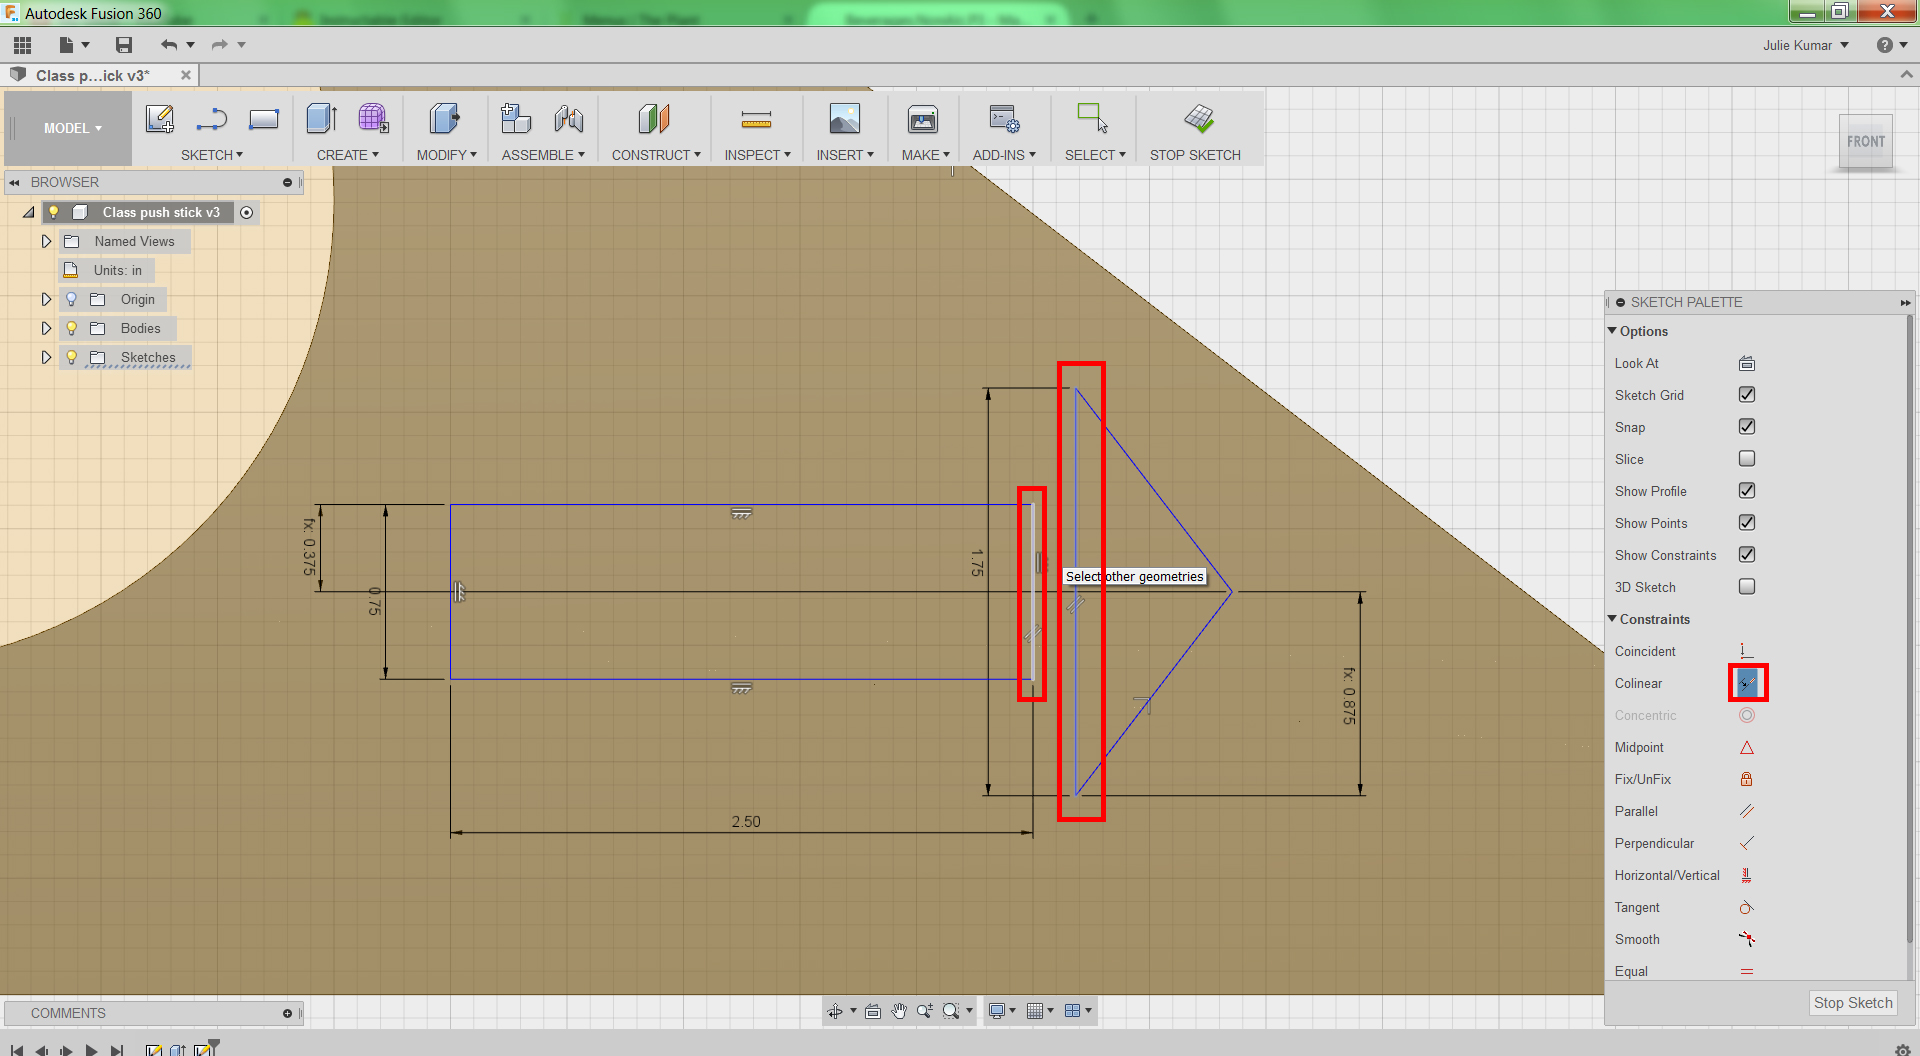
Task: Select the New Component assemble icon
Action: click(x=516, y=119)
